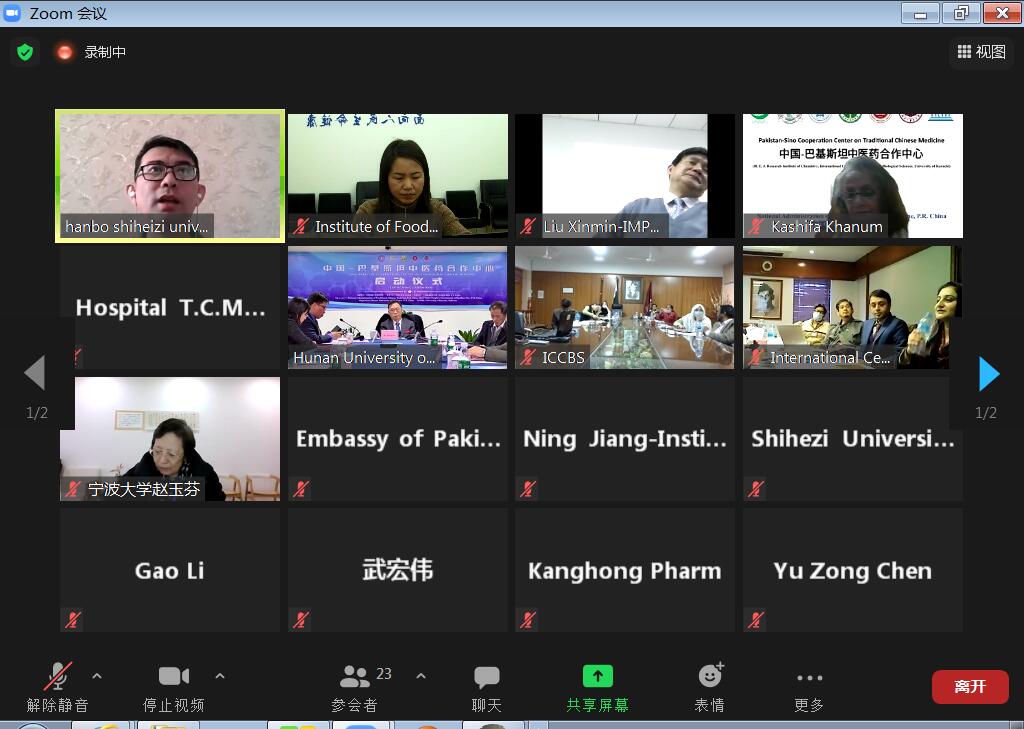Expand audio options arrow beside 解除静音
The width and height of the screenshot is (1024, 729).
pos(97,676)
